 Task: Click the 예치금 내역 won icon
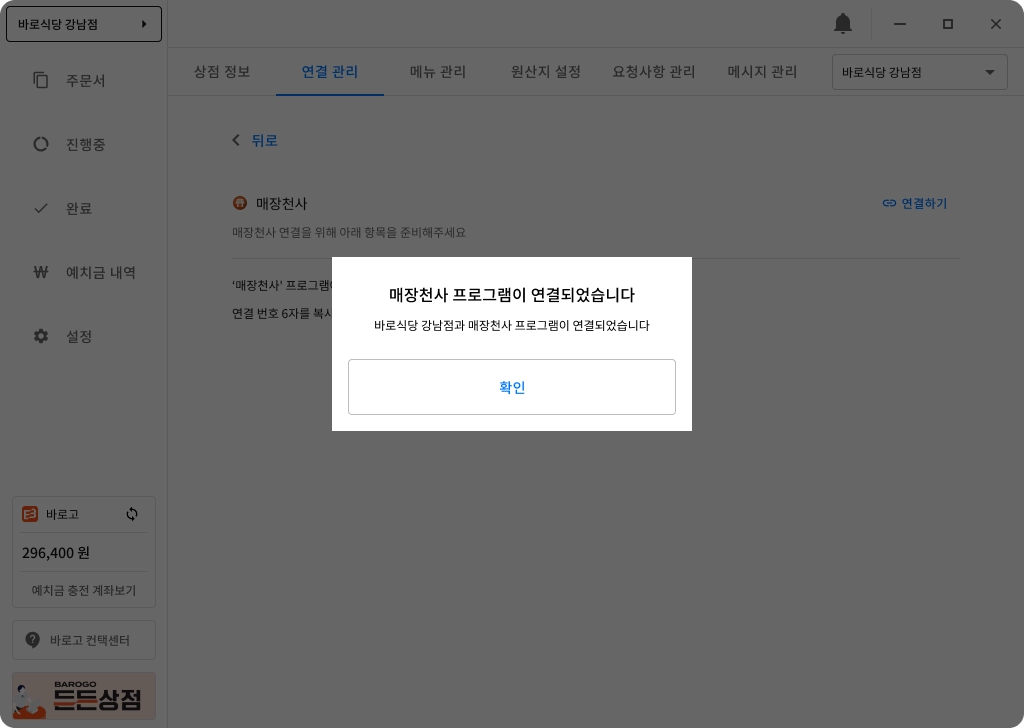(40, 272)
